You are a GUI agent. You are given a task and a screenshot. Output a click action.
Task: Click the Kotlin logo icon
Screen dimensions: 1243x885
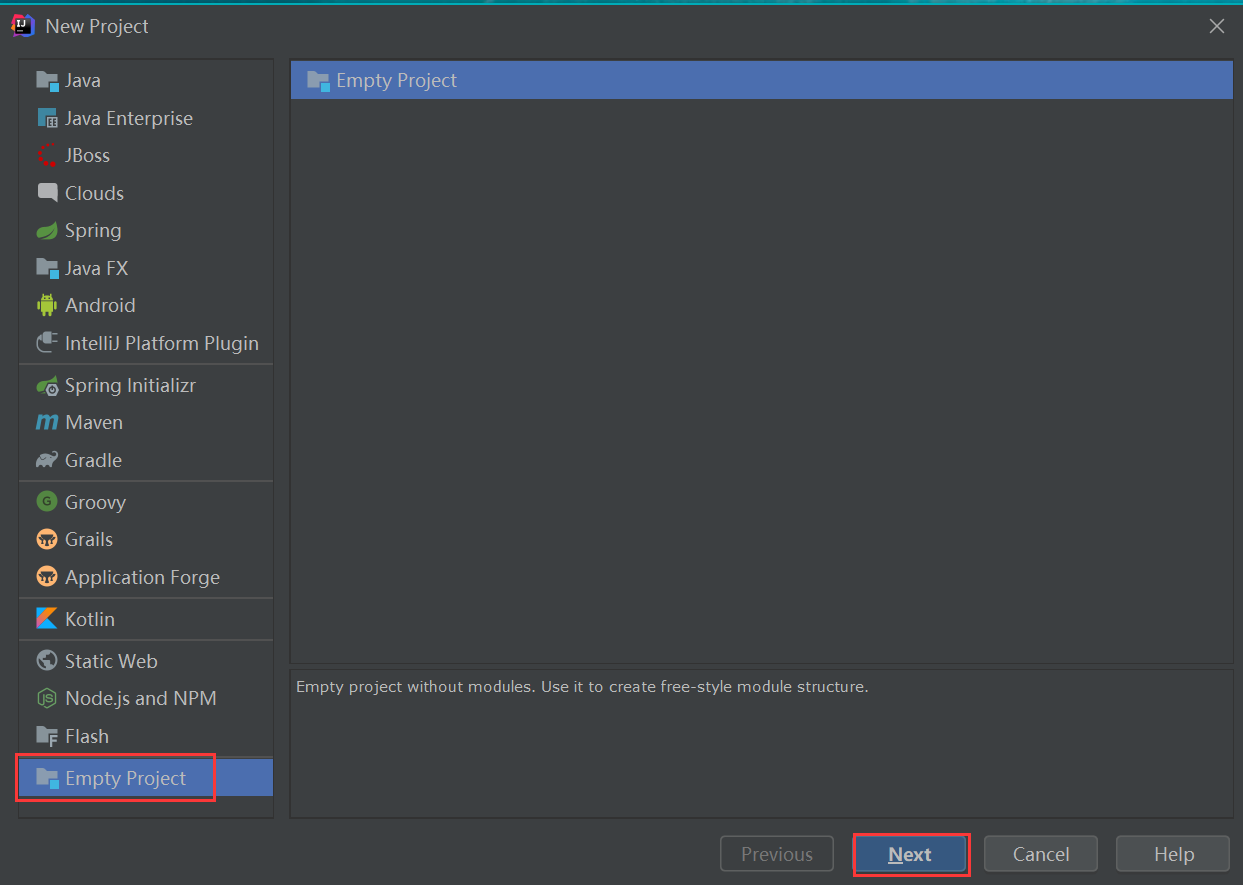(48, 619)
